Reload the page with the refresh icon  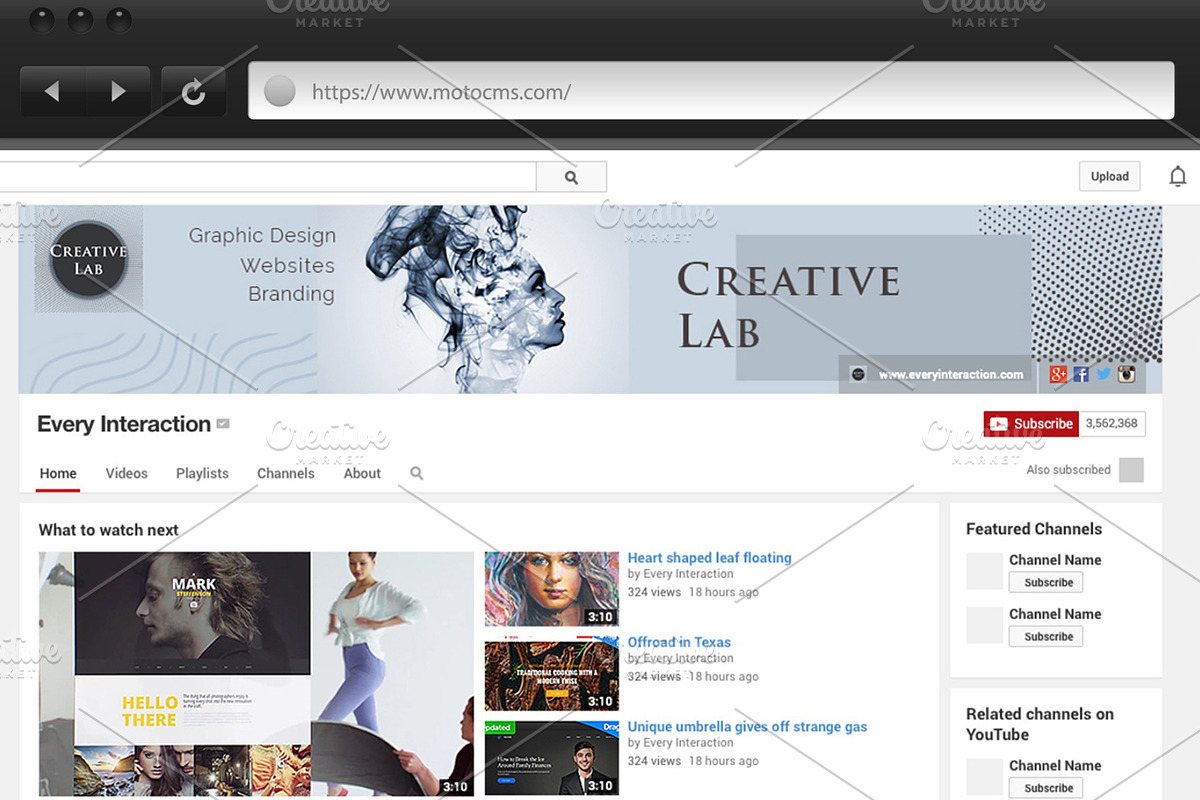[x=193, y=92]
